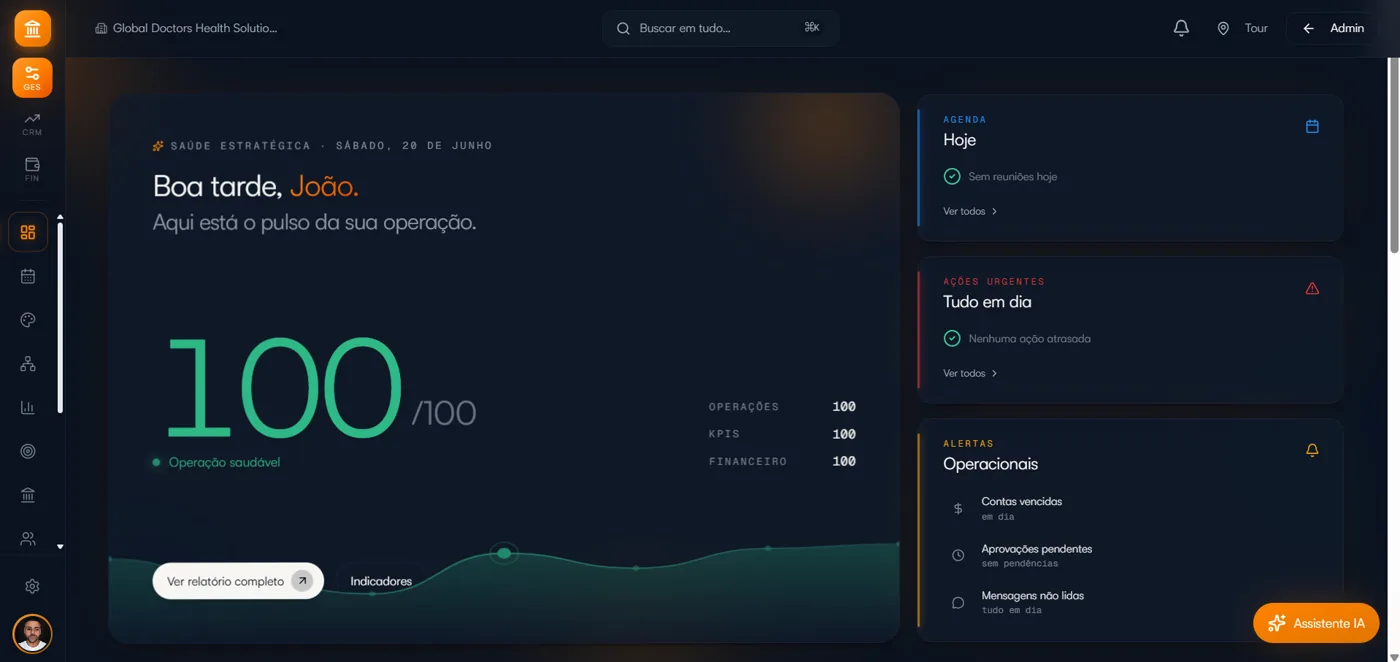This screenshot has height=662, width=1400.
Task: Click the Contas vencidas alert row
Action: (x=1130, y=508)
